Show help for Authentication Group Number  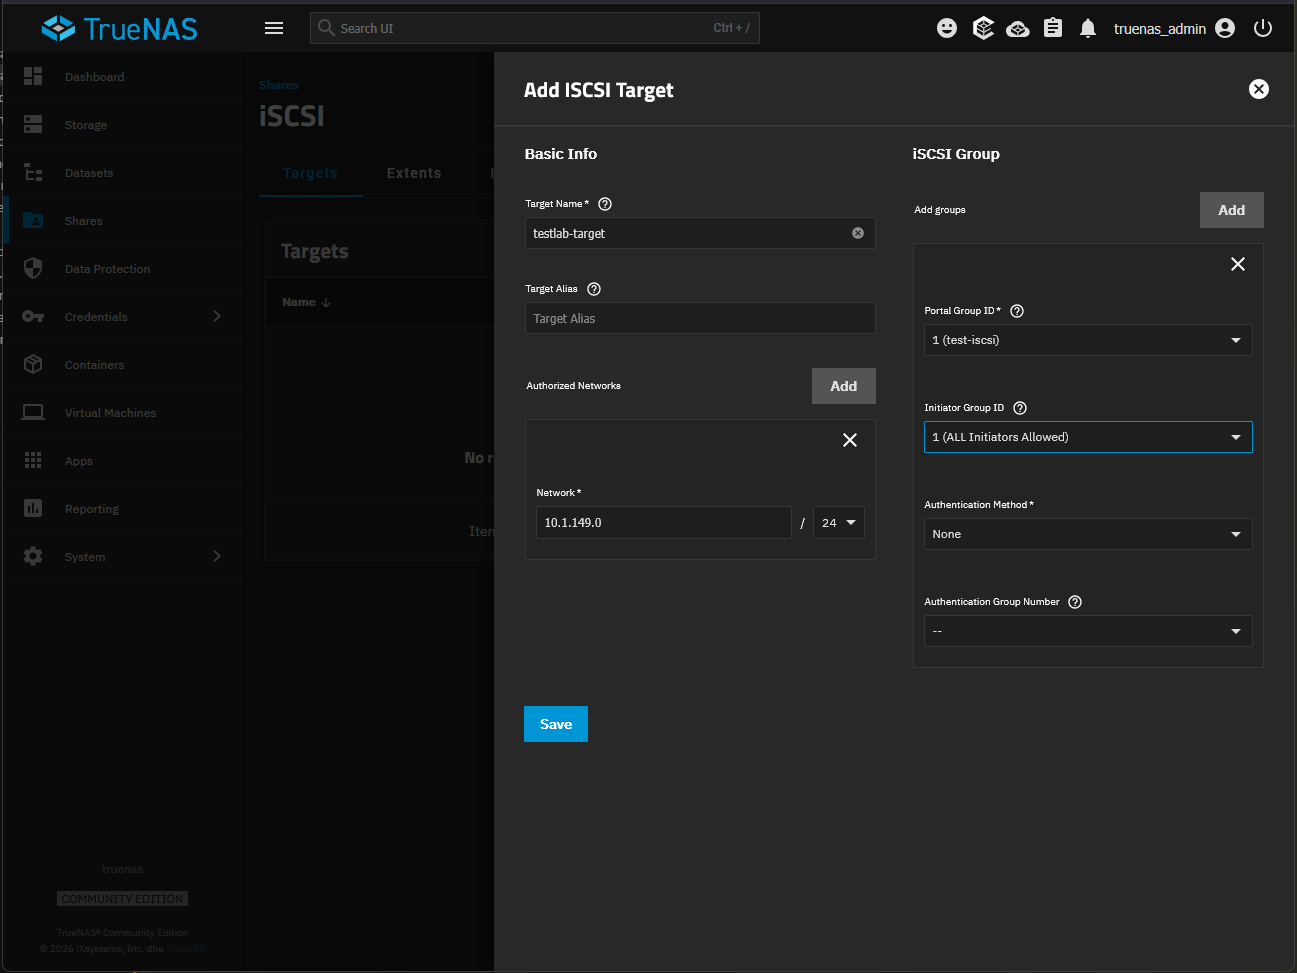pos(1075,602)
